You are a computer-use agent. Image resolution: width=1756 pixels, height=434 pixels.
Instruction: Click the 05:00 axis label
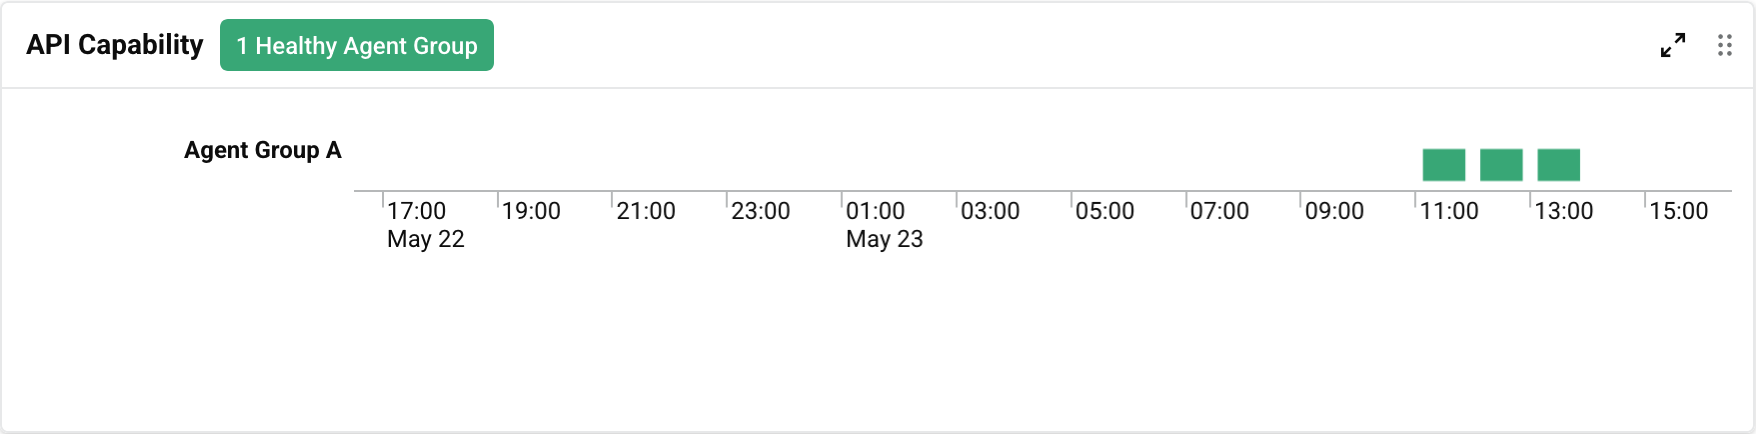coord(1105,211)
